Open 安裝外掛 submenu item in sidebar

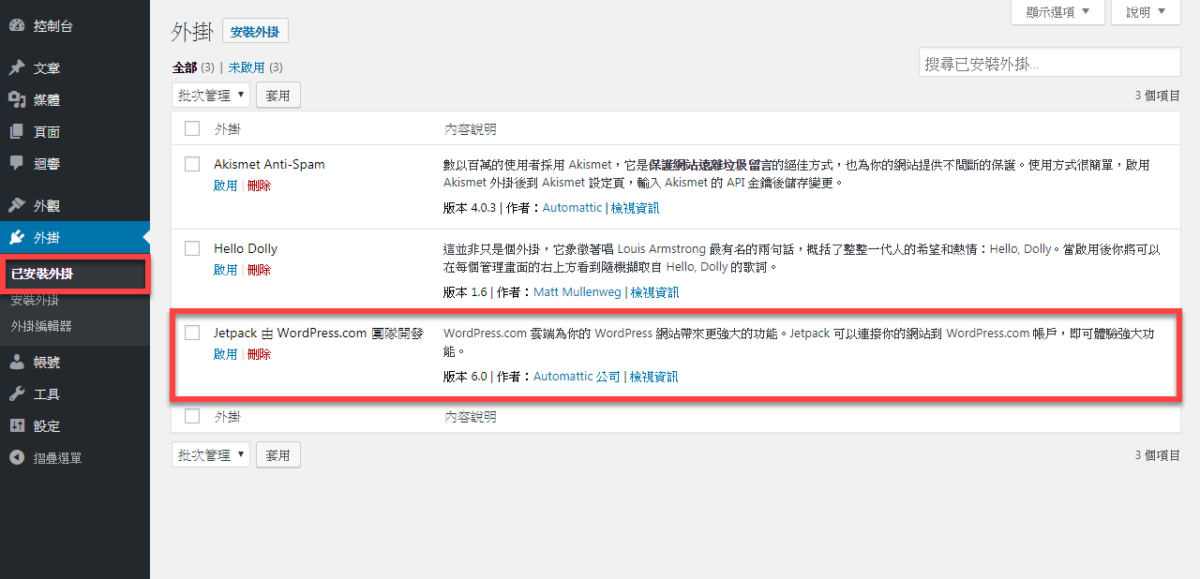tap(35, 300)
